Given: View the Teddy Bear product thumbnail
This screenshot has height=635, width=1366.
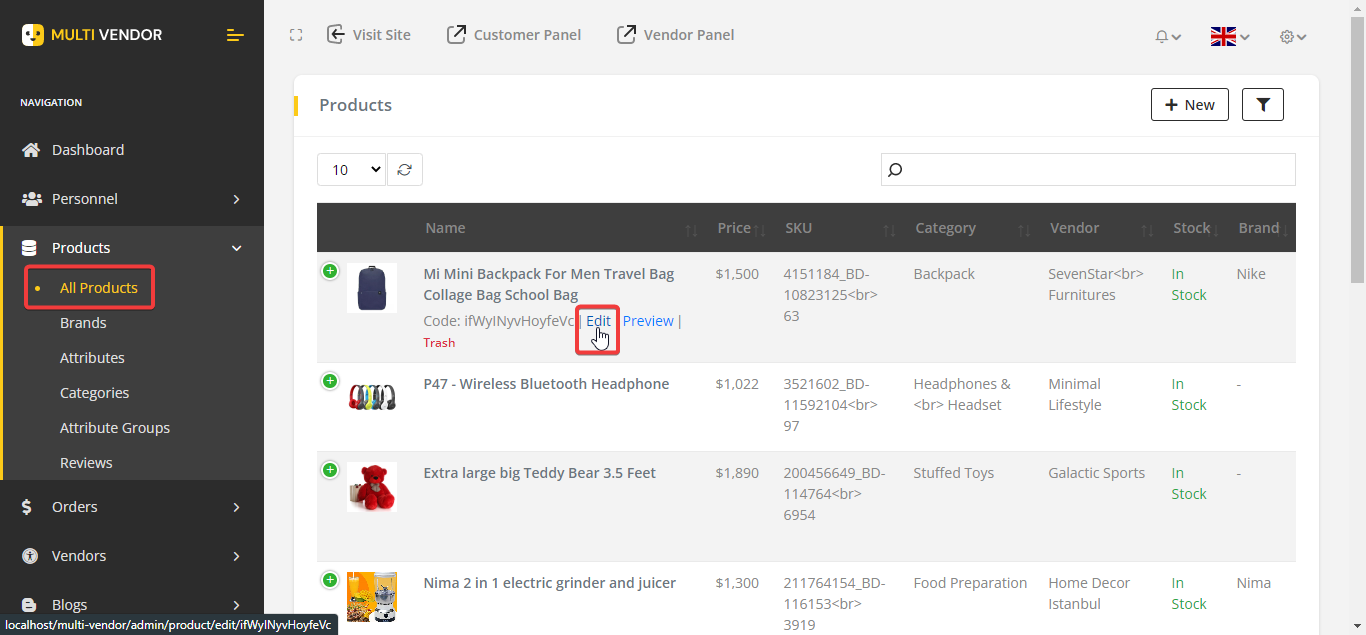Looking at the screenshot, I should (371, 487).
